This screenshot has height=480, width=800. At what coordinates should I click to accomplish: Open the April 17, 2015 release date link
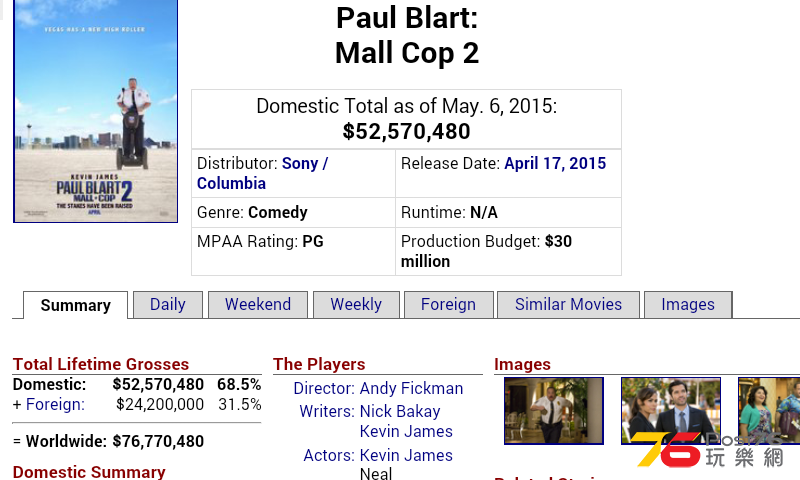point(555,163)
